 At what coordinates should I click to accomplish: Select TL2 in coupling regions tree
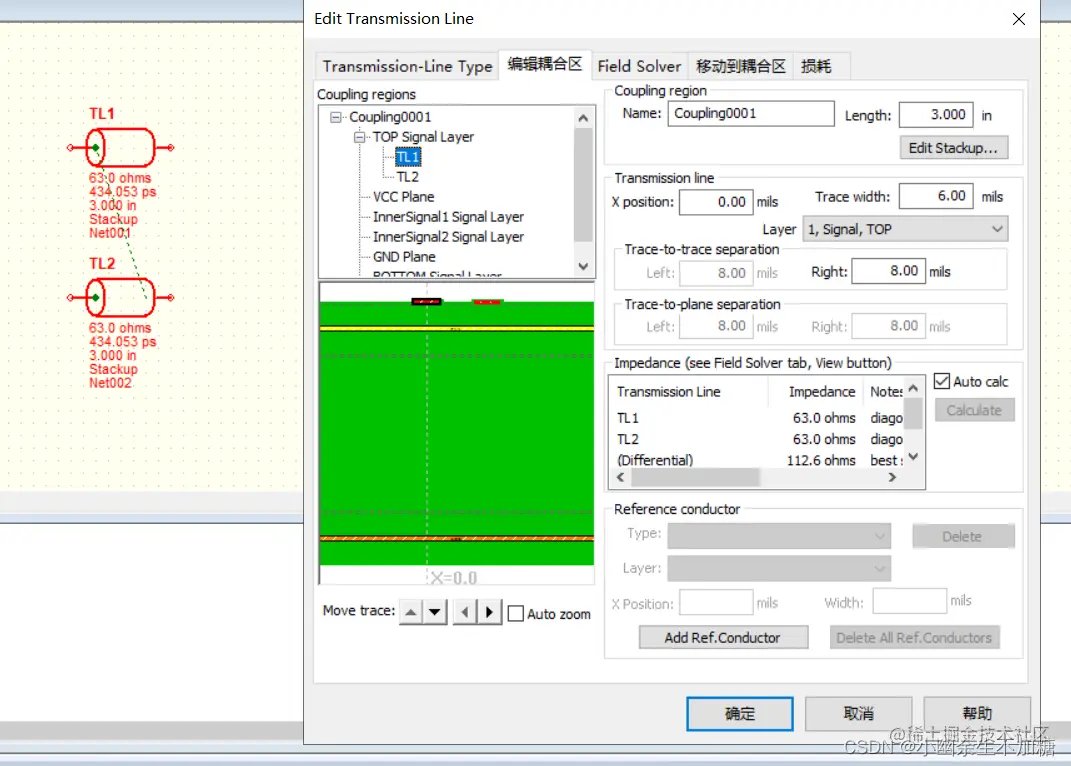pyautogui.click(x=408, y=177)
